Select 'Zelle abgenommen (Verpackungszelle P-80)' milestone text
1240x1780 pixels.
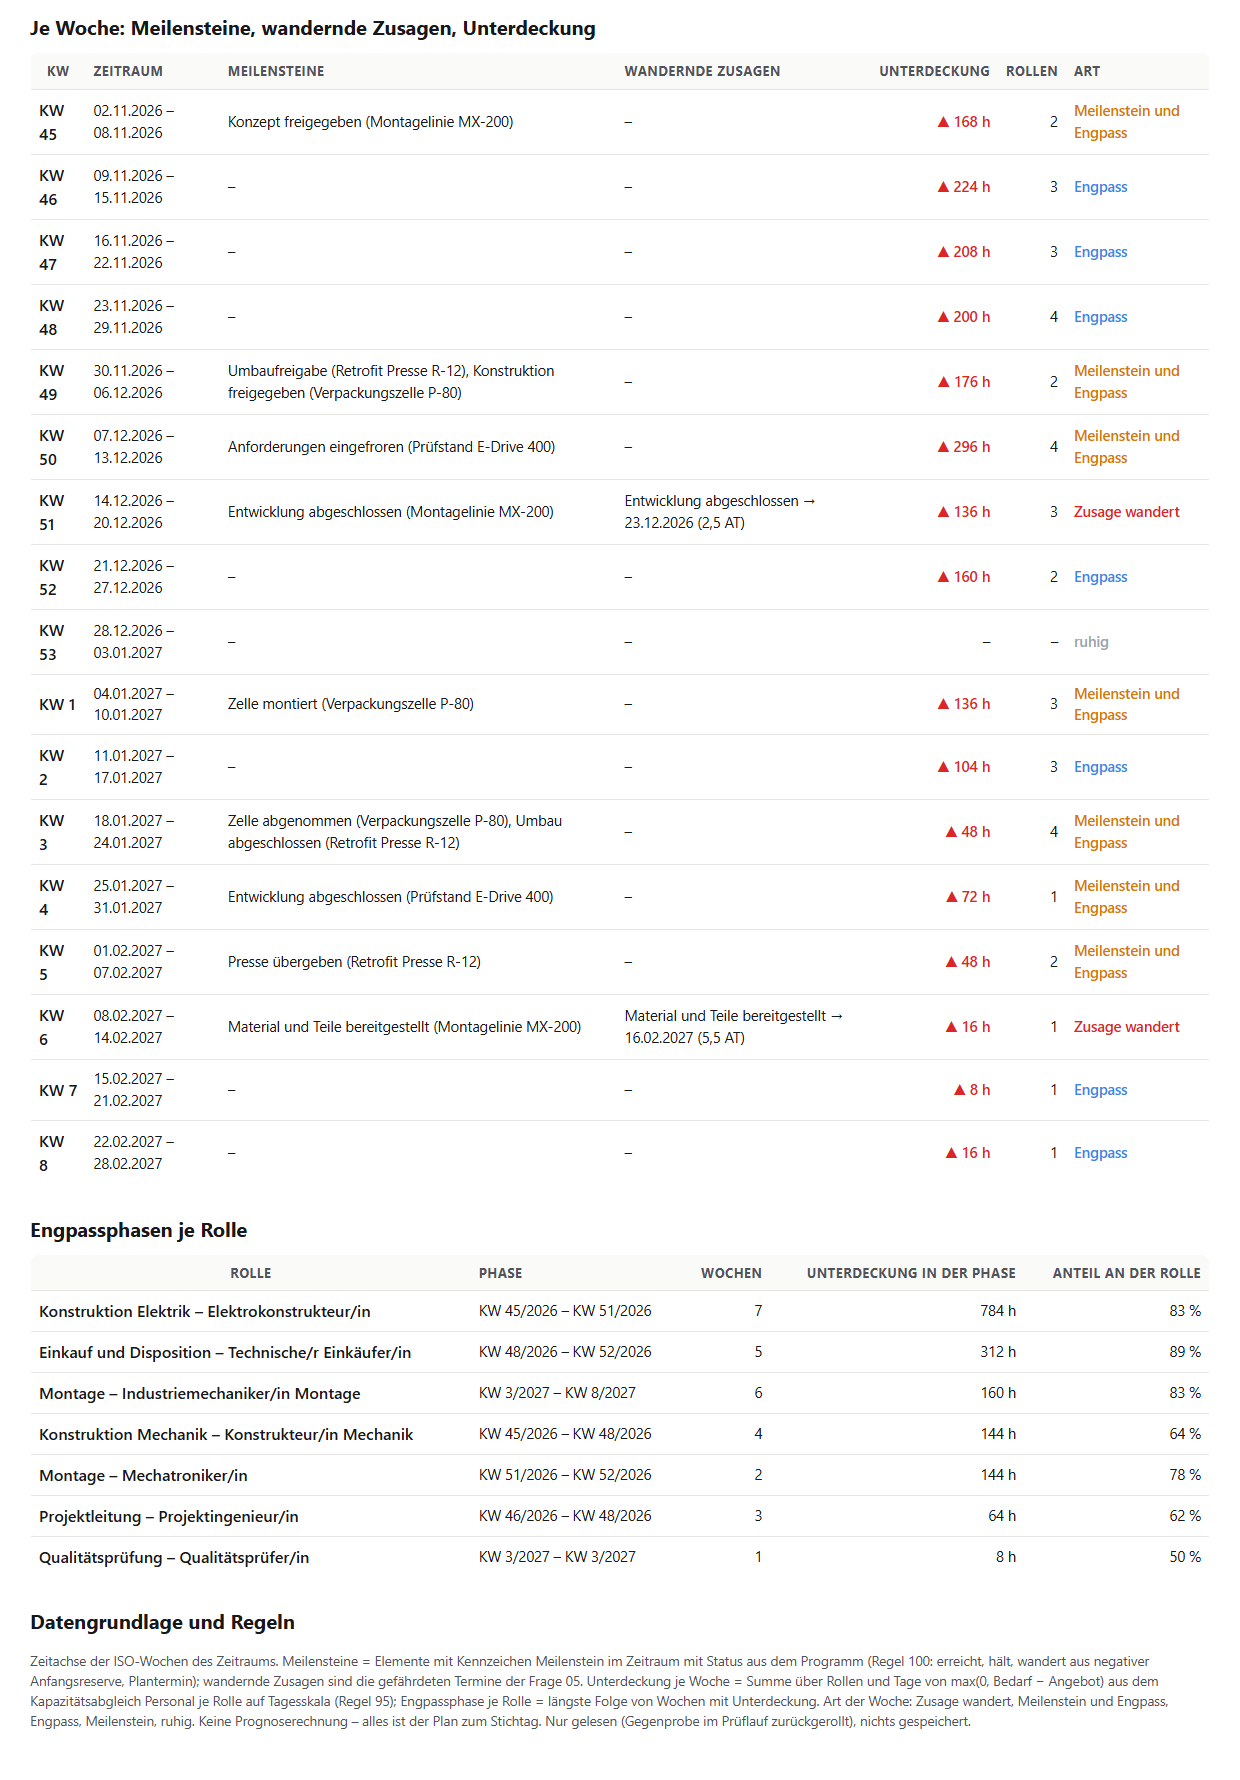pos(368,821)
